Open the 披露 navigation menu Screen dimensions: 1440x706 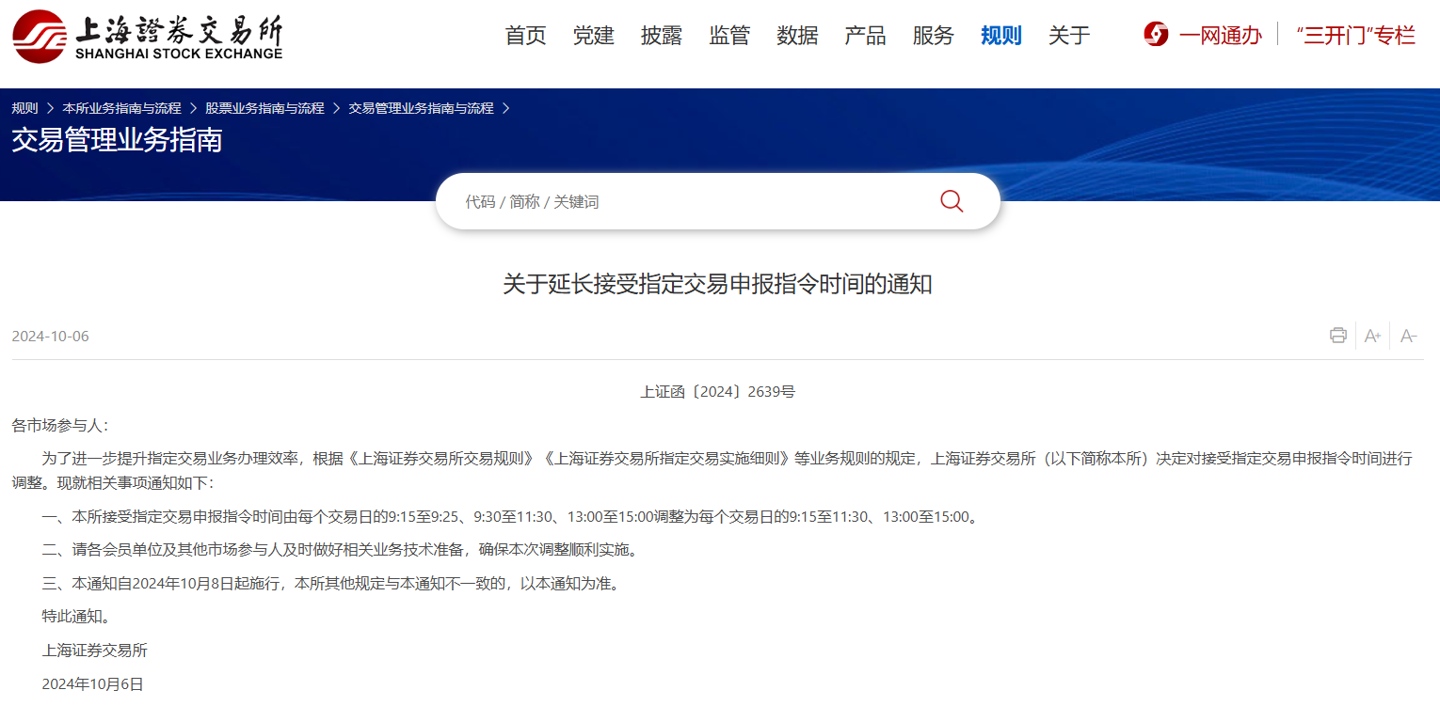pyautogui.click(x=661, y=35)
